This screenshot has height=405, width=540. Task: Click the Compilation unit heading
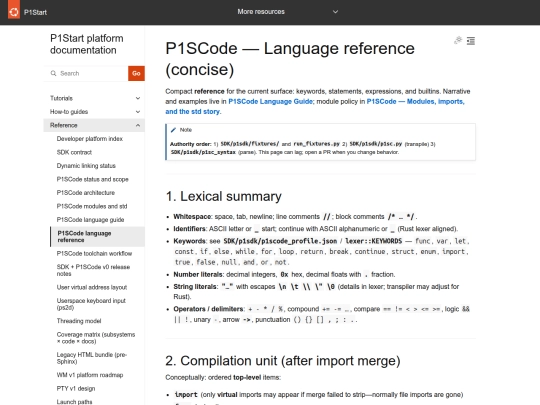(283, 361)
